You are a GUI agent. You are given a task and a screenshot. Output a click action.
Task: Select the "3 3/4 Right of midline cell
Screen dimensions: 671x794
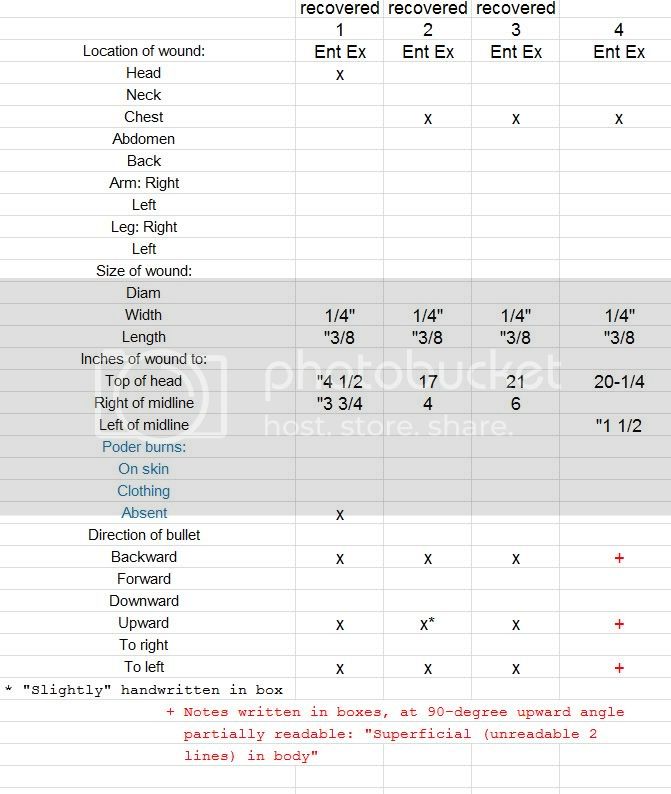click(x=340, y=403)
